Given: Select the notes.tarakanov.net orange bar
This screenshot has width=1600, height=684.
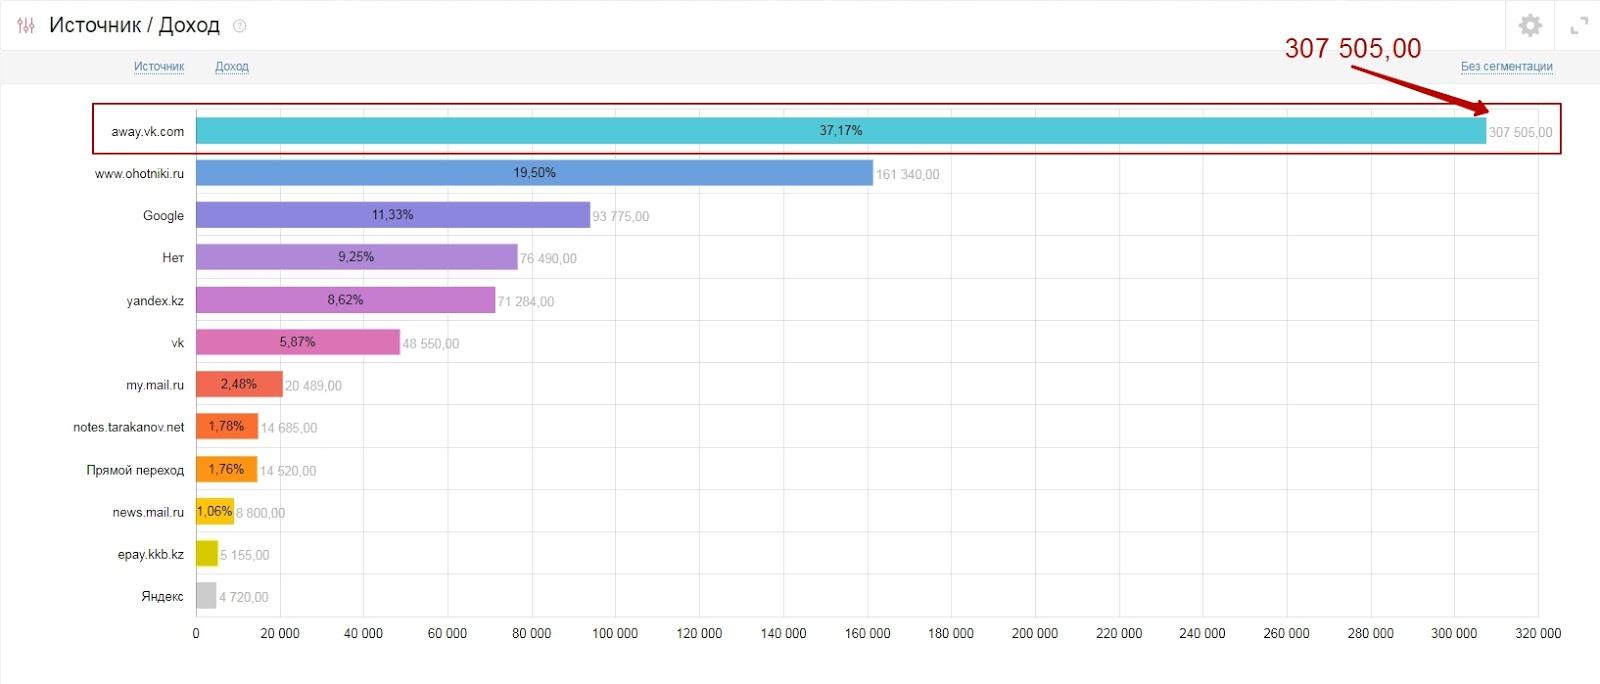Looking at the screenshot, I should 227,427.
